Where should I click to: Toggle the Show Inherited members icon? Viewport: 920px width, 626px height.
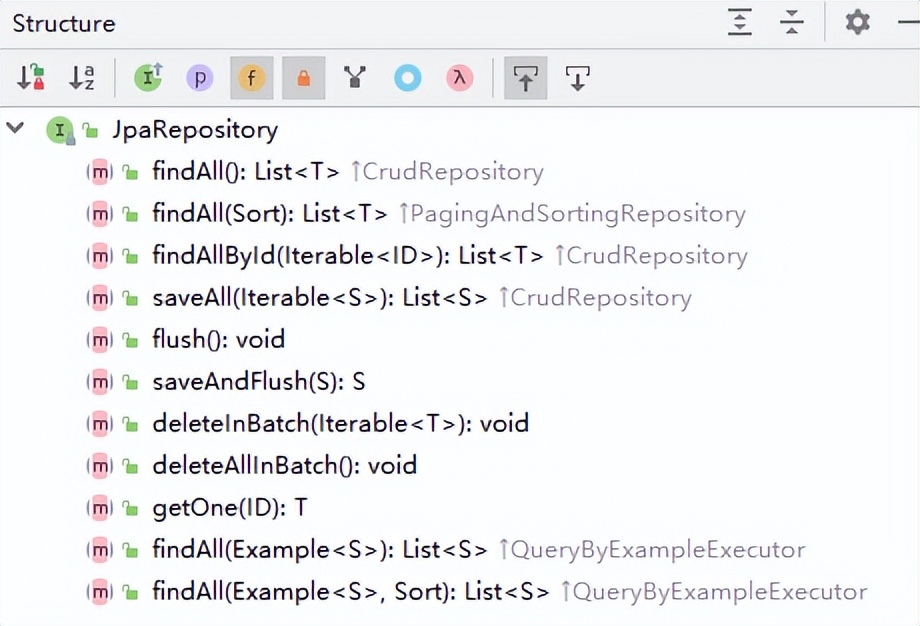[x=149, y=78]
